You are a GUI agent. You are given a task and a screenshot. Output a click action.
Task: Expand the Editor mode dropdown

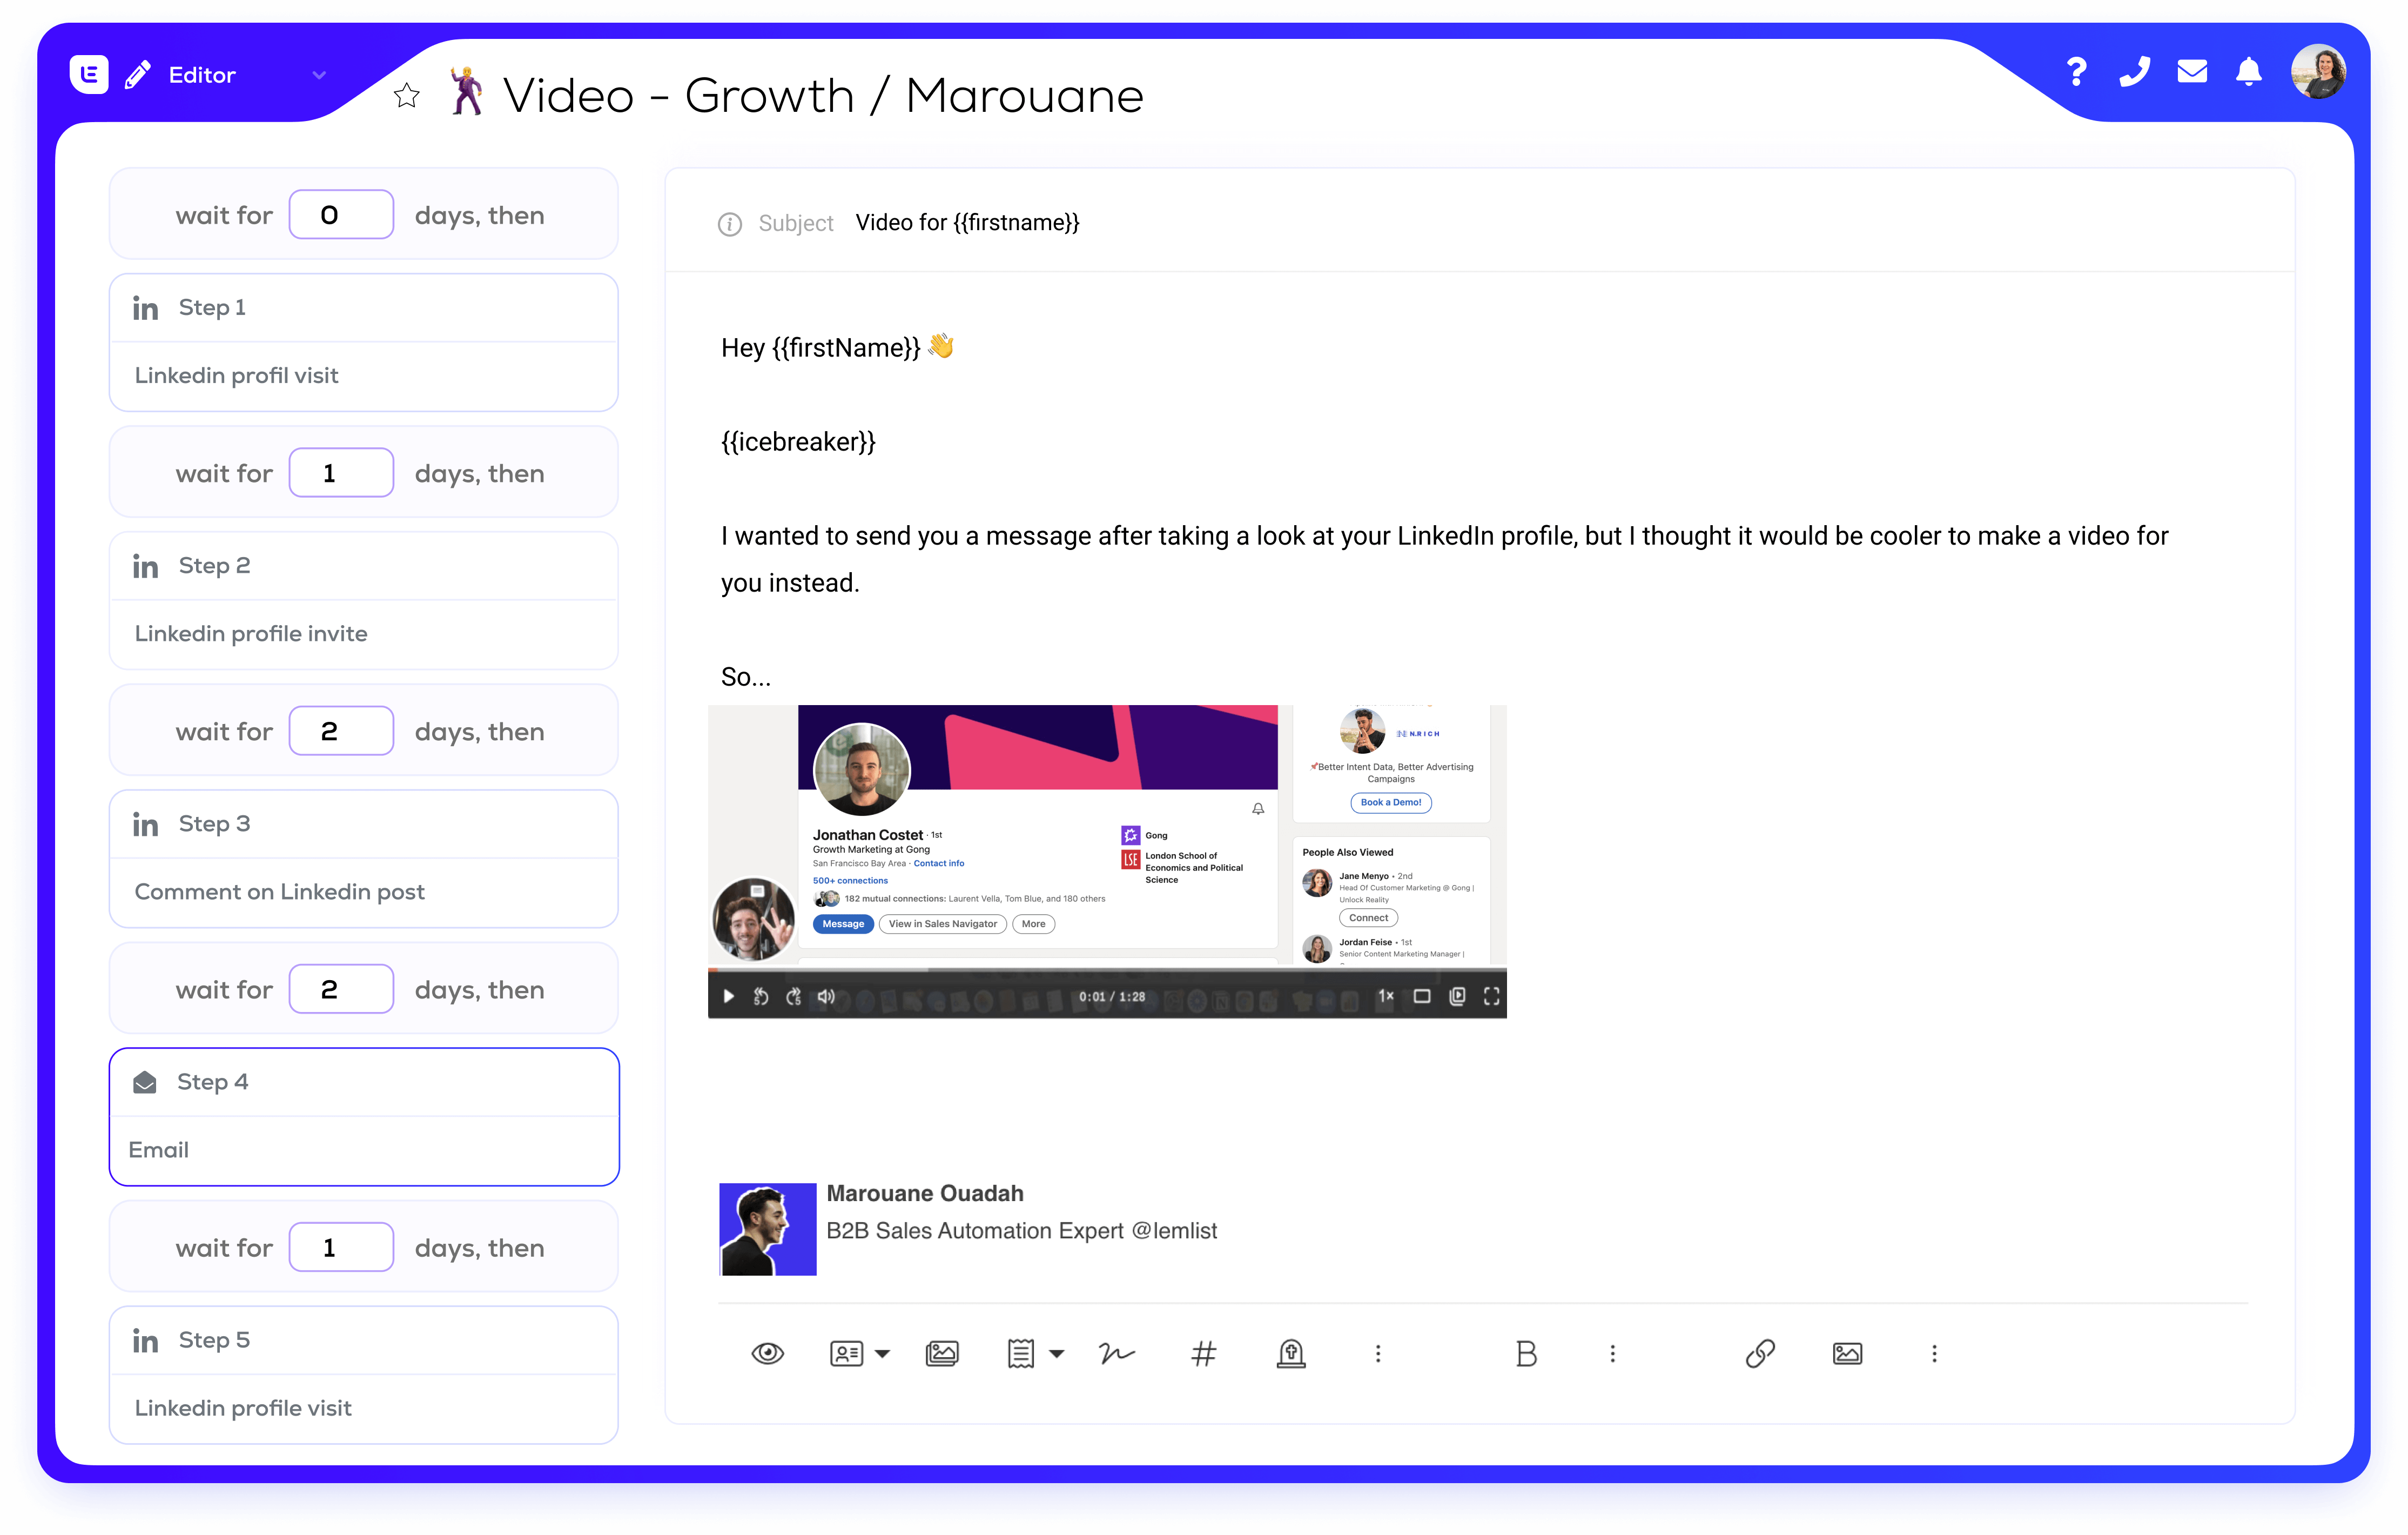[319, 75]
